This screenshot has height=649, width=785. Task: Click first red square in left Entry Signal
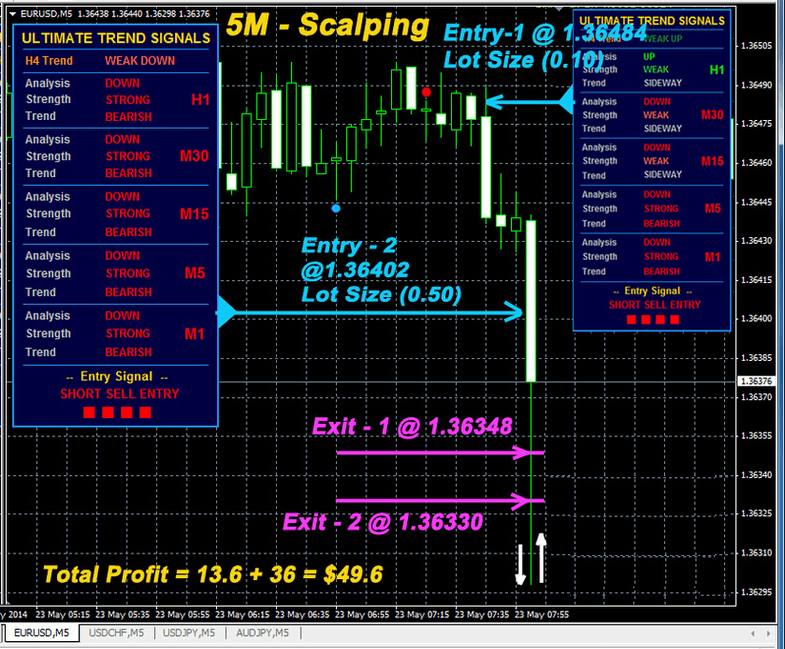[90, 412]
